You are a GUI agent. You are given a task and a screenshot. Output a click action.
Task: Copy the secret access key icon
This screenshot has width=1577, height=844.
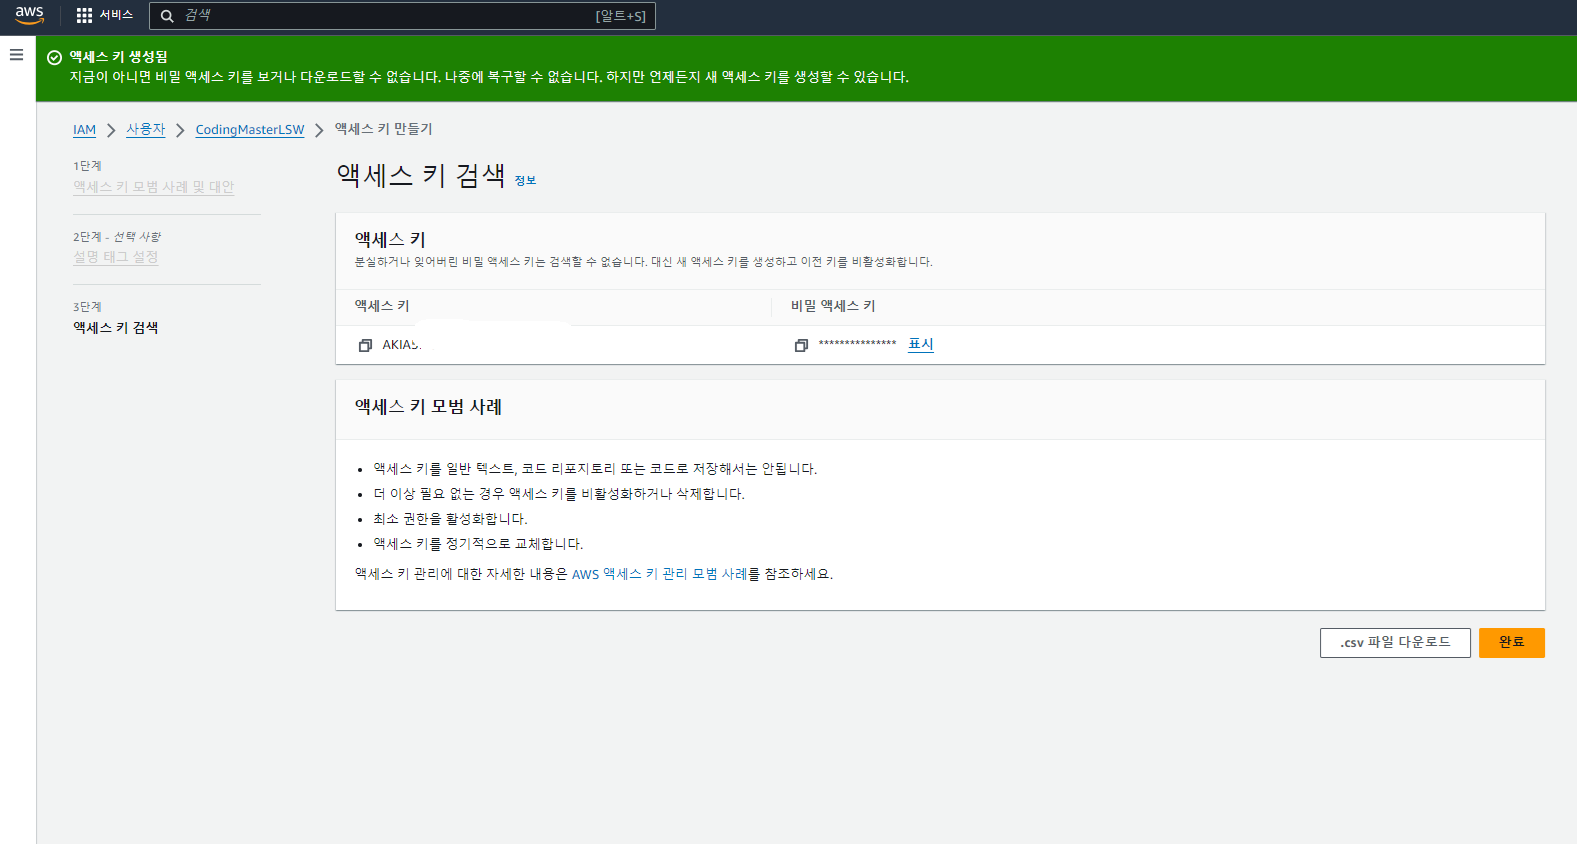point(801,345)
